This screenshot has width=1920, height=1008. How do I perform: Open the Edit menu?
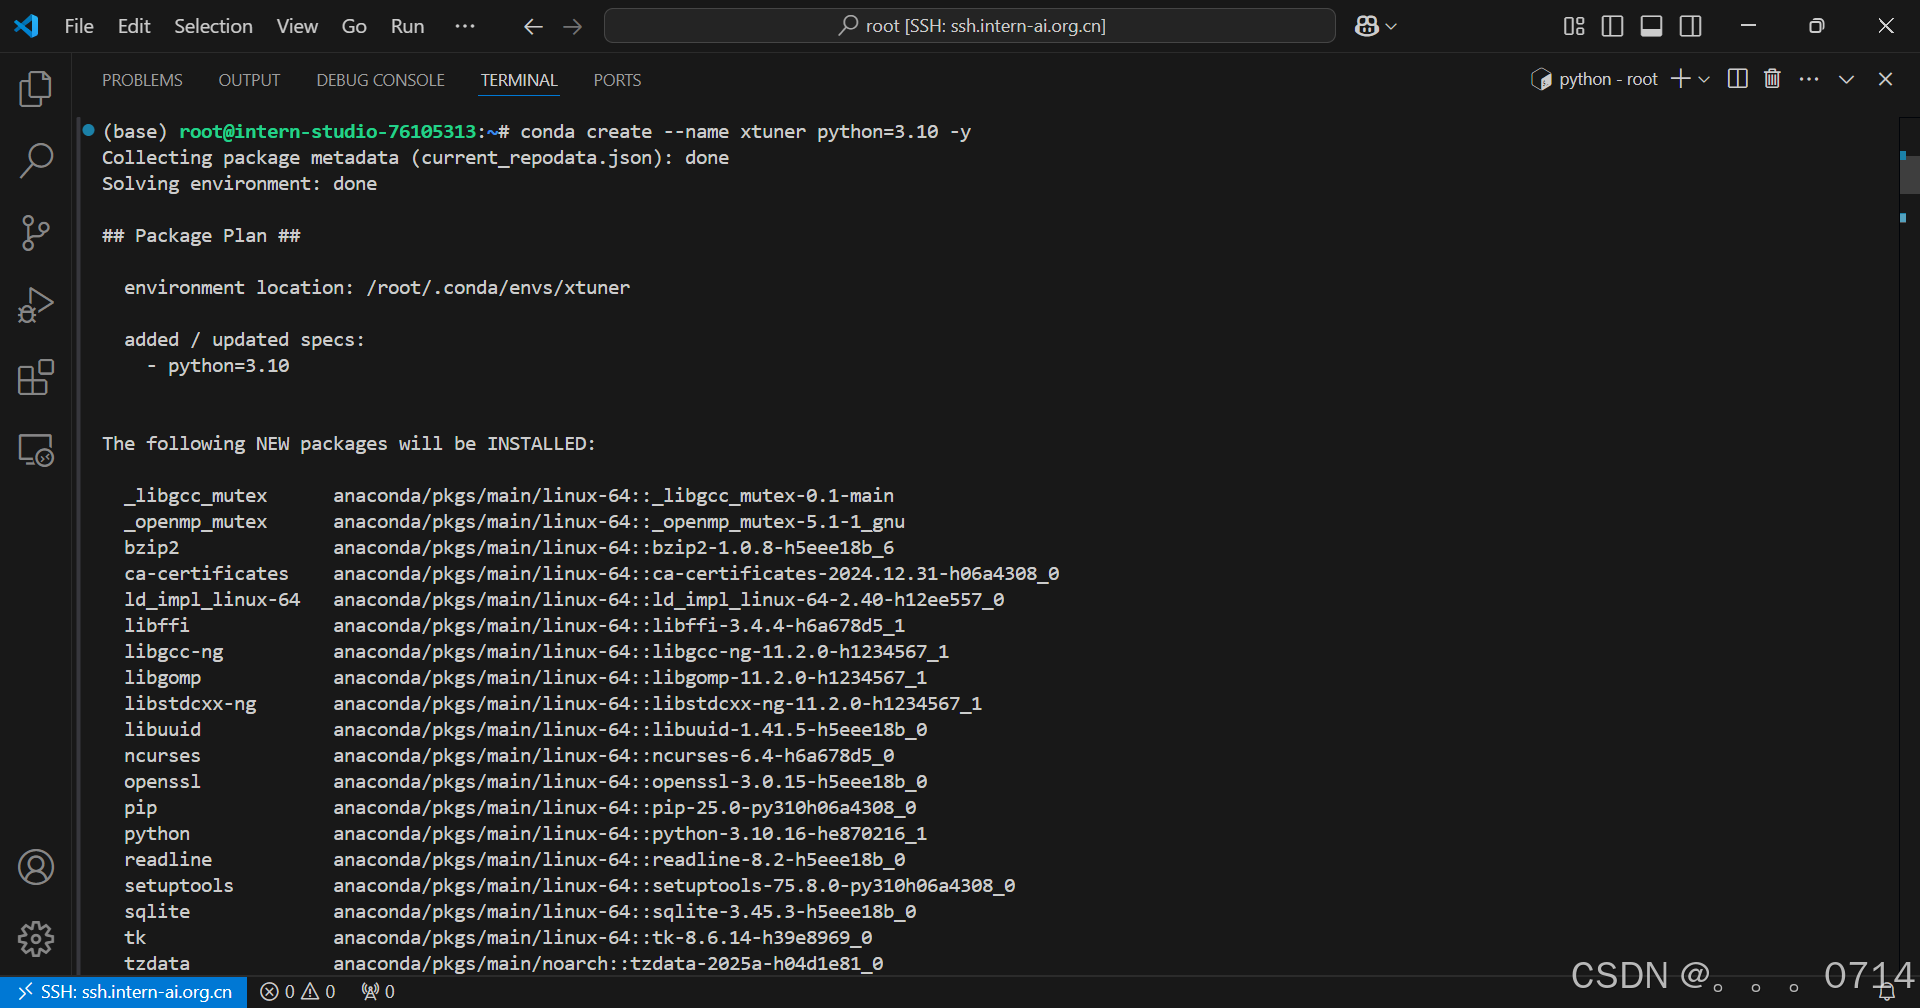[134, 27]
